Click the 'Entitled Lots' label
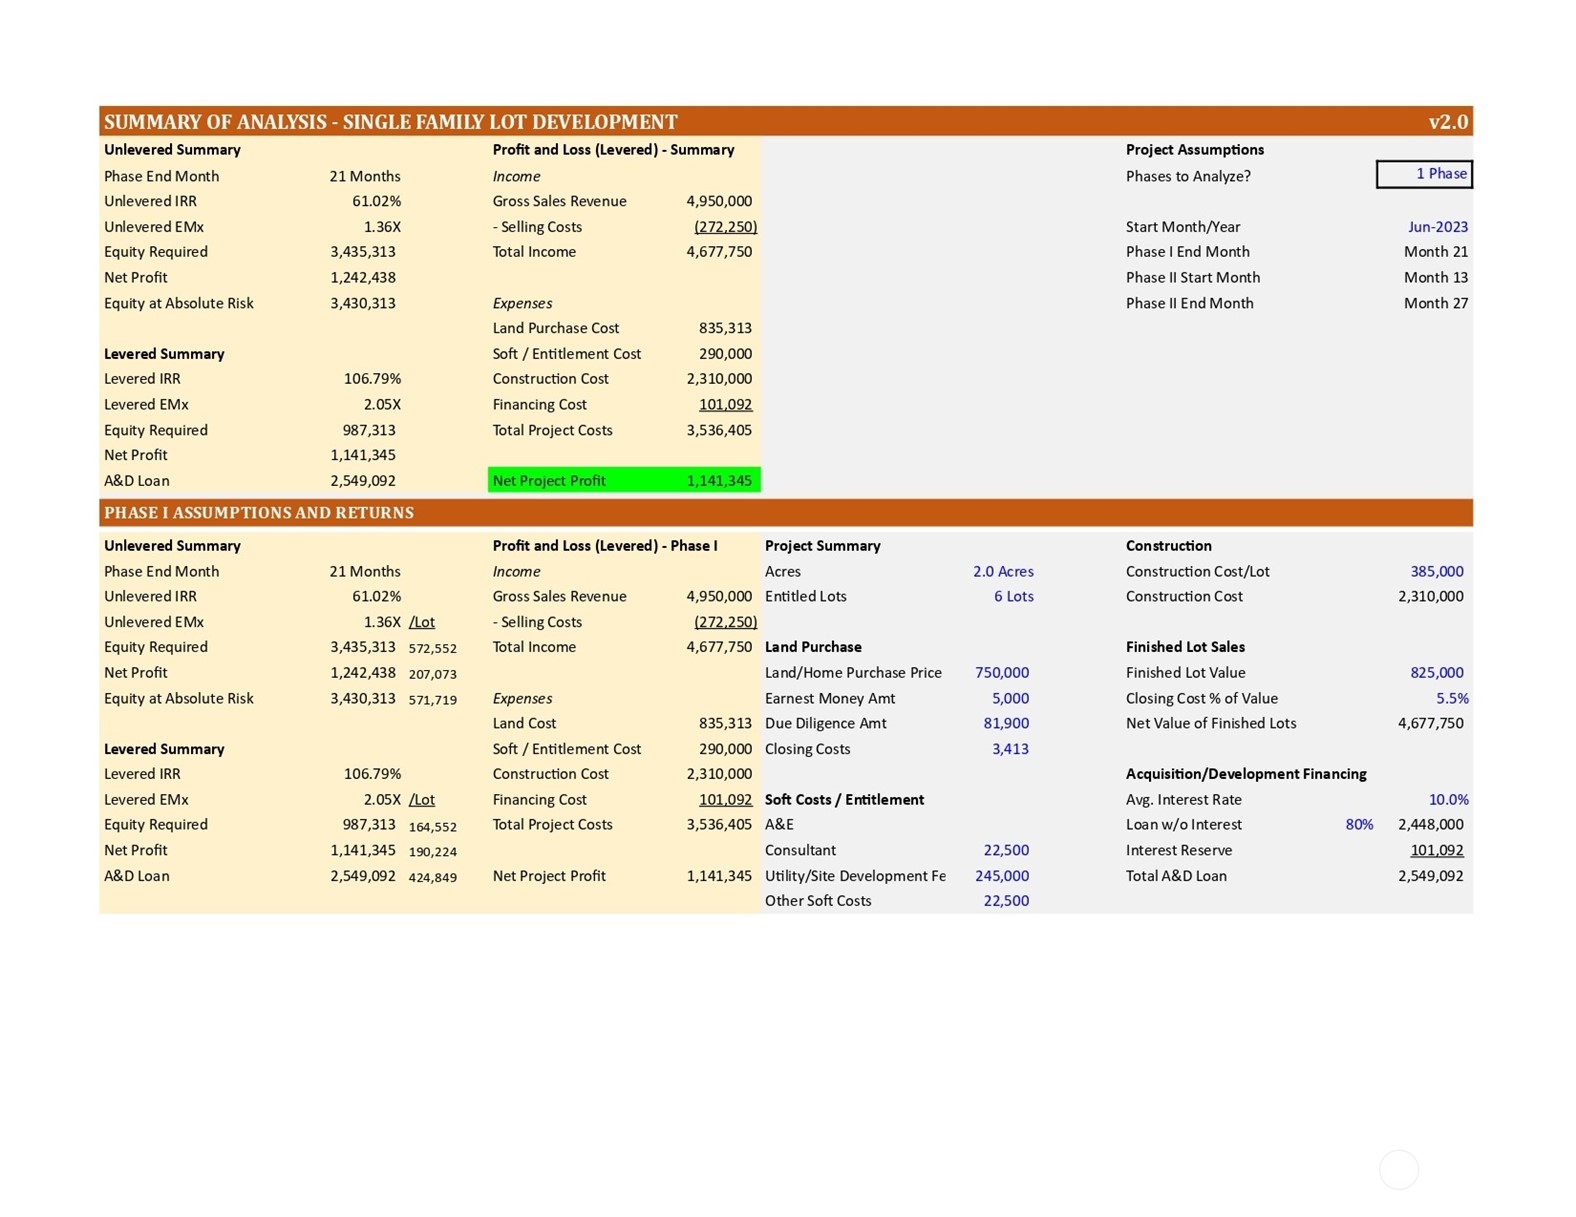Viewport: 1576px width, 1217px height. (x=805, y=597)
